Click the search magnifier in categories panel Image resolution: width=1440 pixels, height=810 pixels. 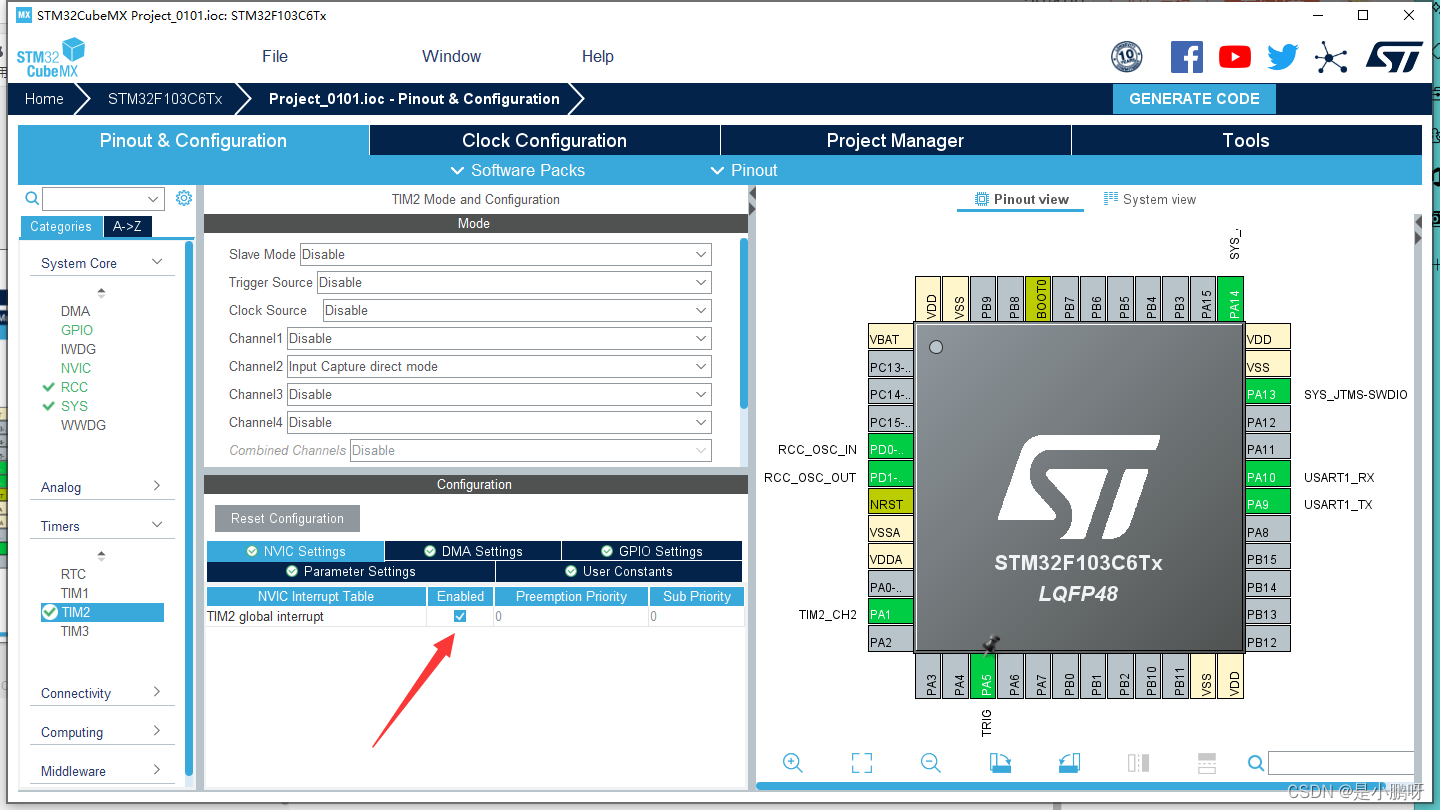pos(32,198)
